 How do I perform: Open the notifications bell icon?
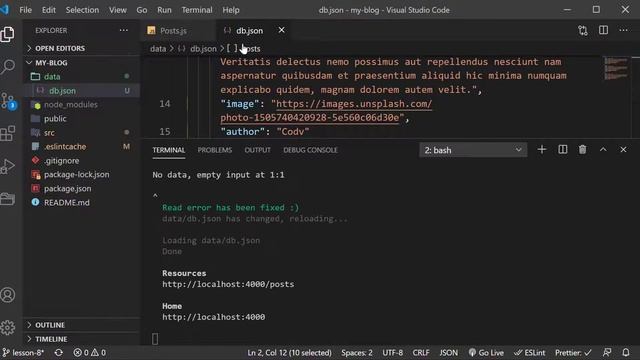point(626,353)
